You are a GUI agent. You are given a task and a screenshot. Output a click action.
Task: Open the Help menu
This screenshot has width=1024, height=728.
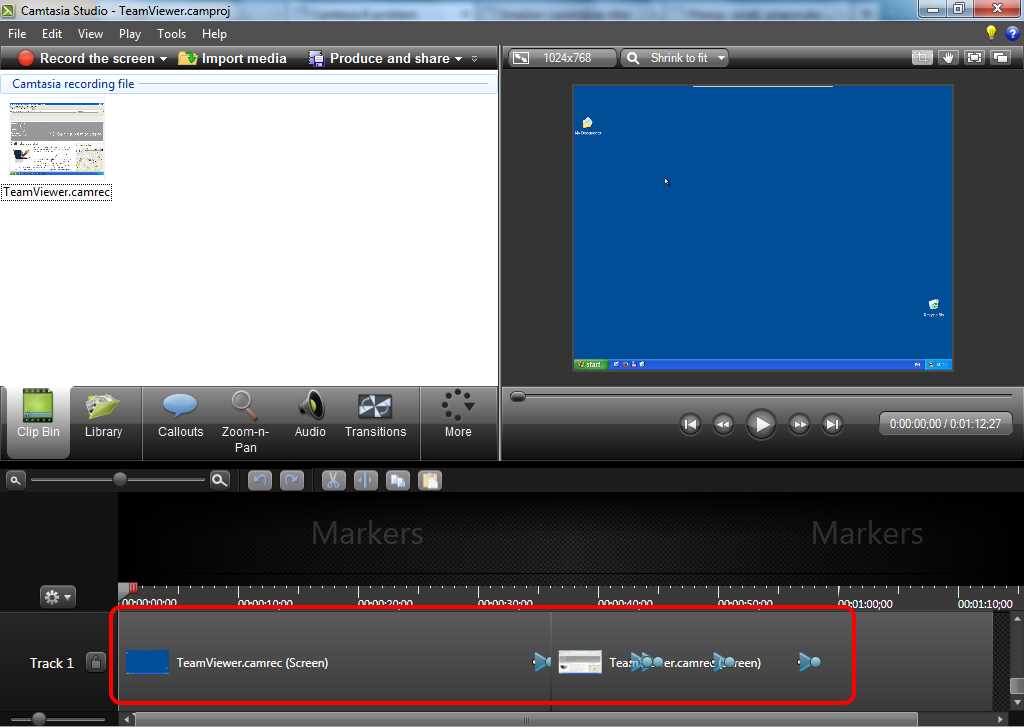214,34
